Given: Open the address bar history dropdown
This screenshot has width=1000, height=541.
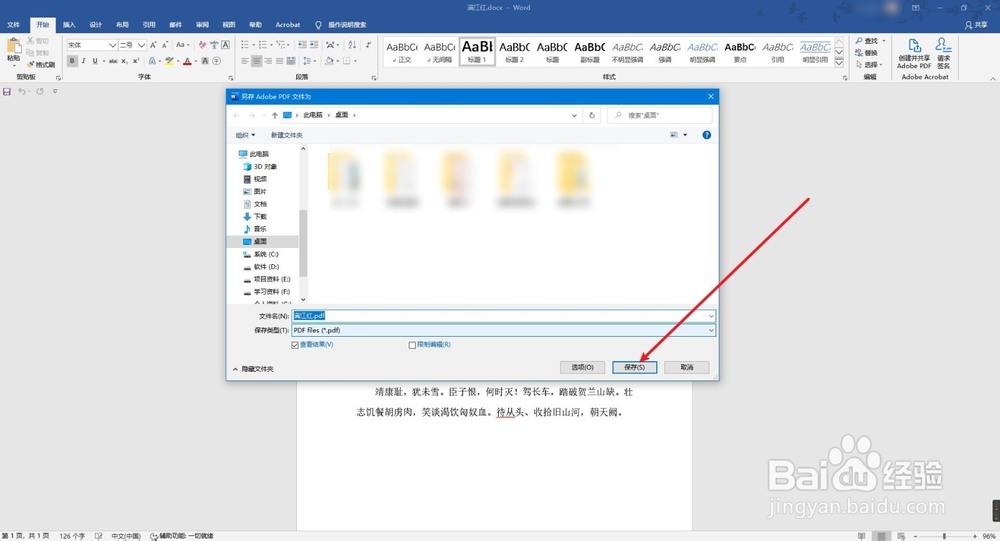Looking at the screenshot, I should 574,115.
